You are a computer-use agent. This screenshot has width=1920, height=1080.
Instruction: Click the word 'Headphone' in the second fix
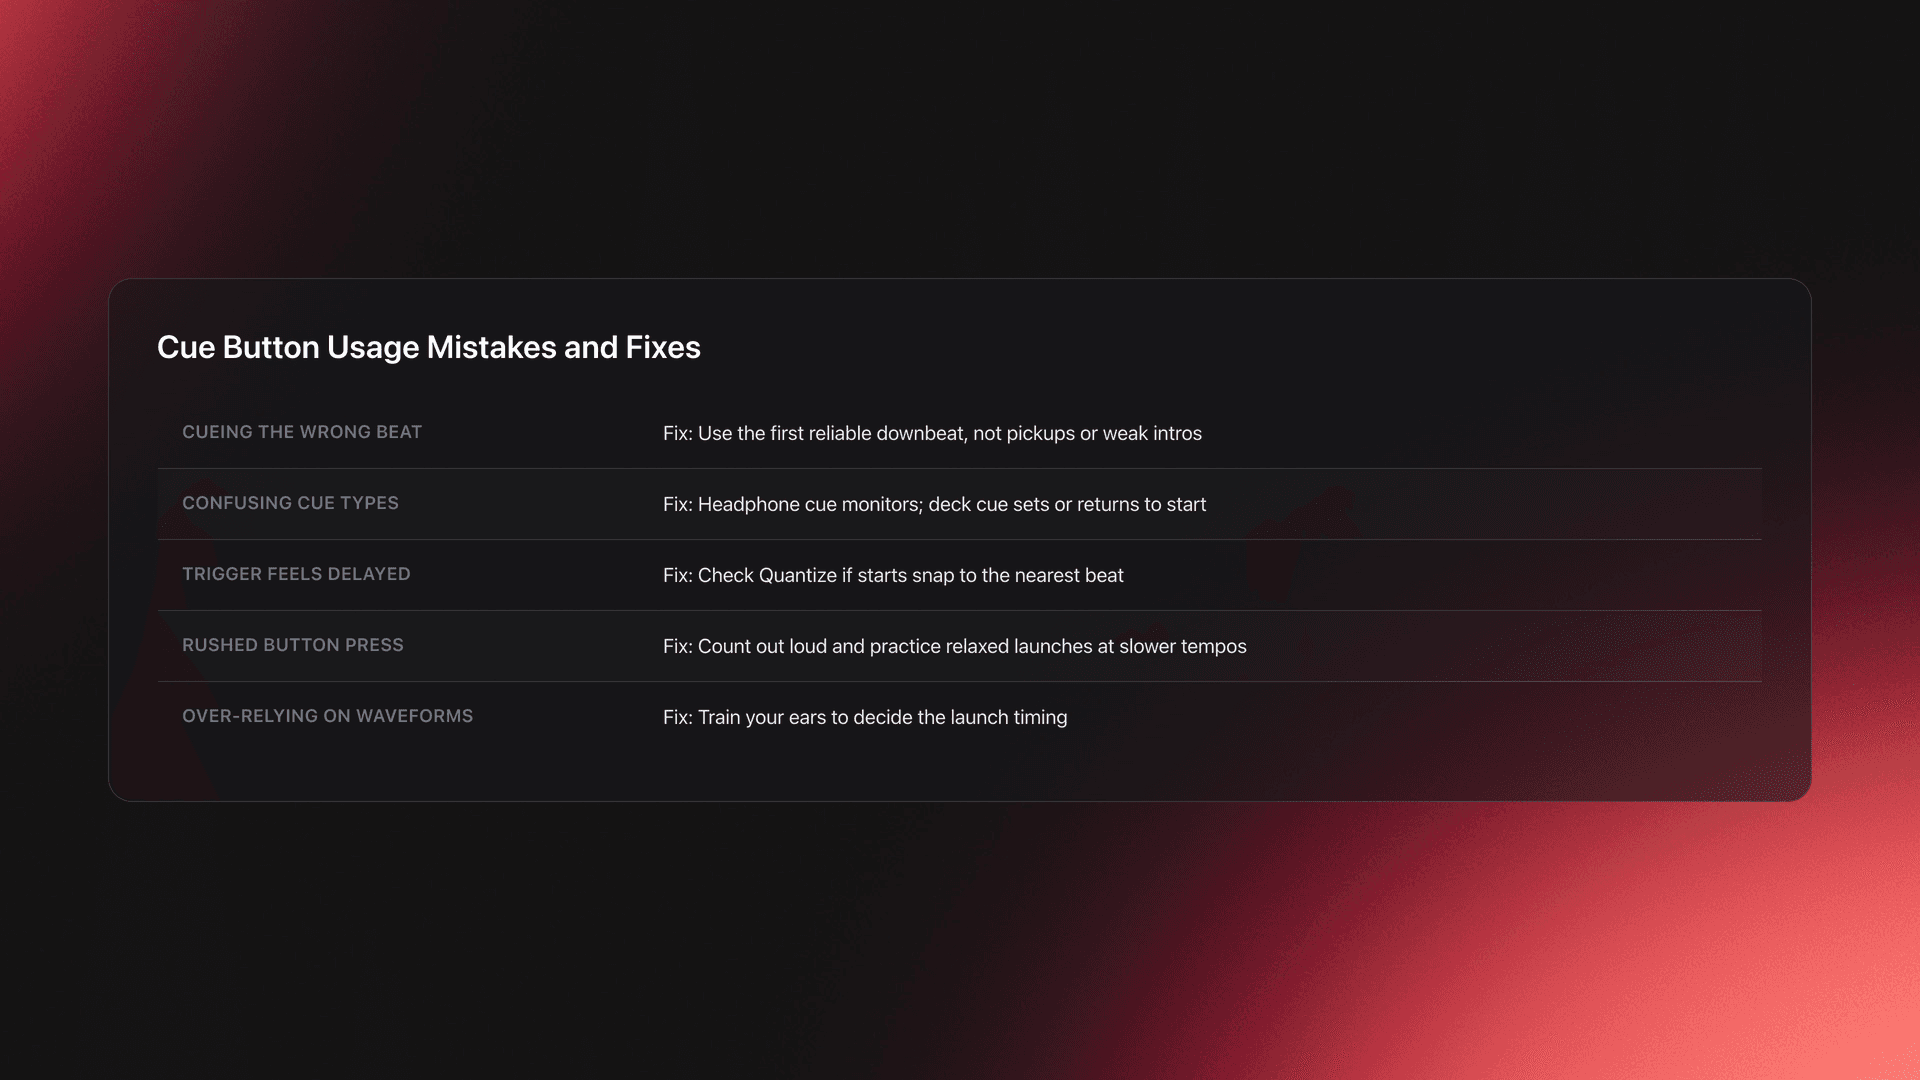[x=748, y=504]
